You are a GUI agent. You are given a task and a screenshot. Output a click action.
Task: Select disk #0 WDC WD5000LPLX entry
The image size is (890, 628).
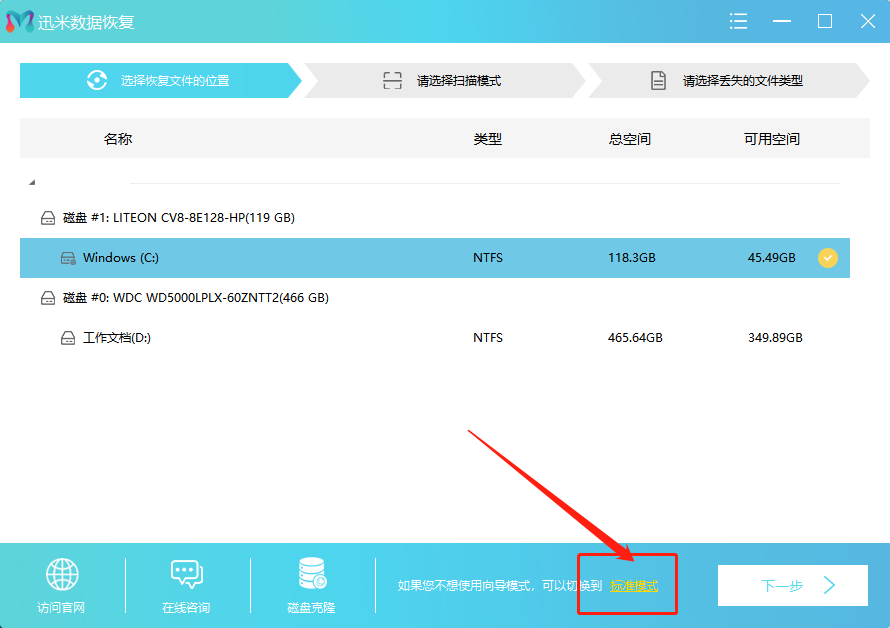pos(195,297)
